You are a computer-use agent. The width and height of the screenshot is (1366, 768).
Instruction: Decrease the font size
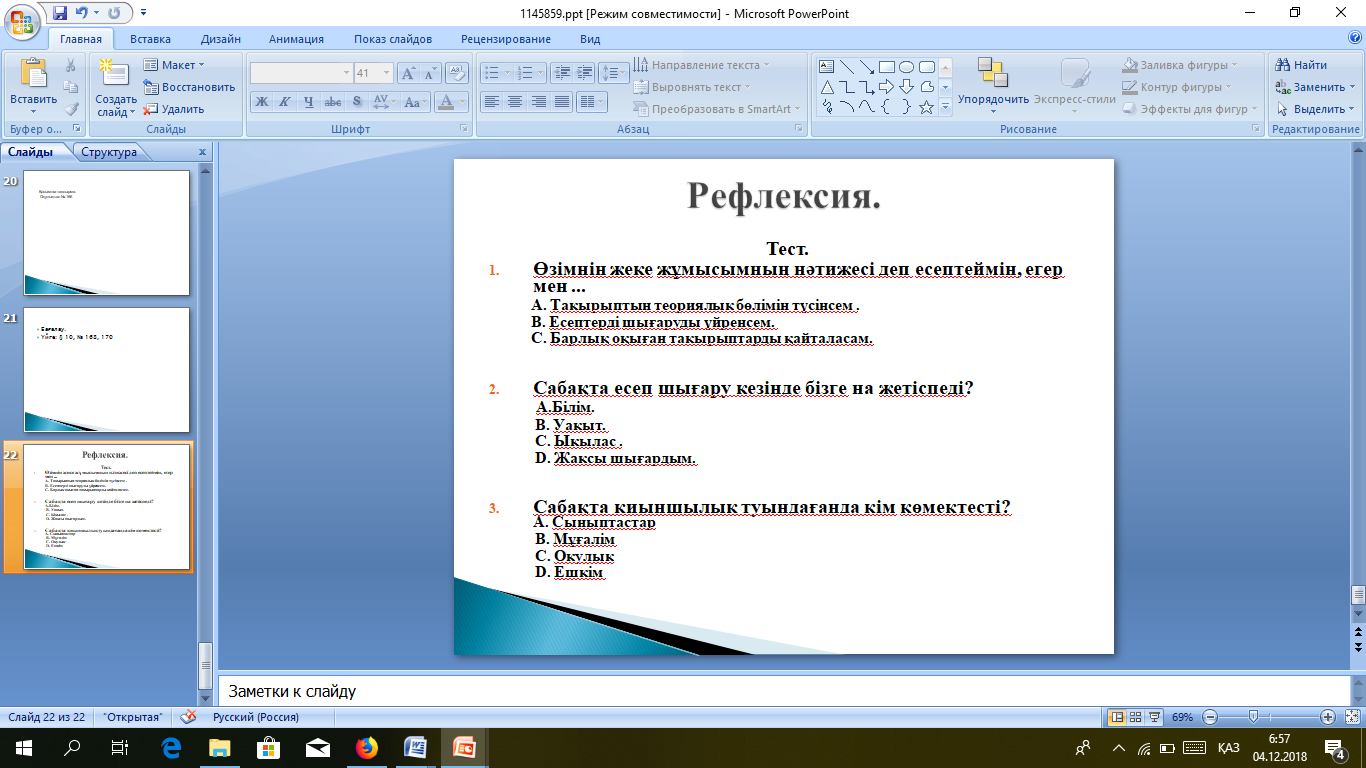pos(430,73)
